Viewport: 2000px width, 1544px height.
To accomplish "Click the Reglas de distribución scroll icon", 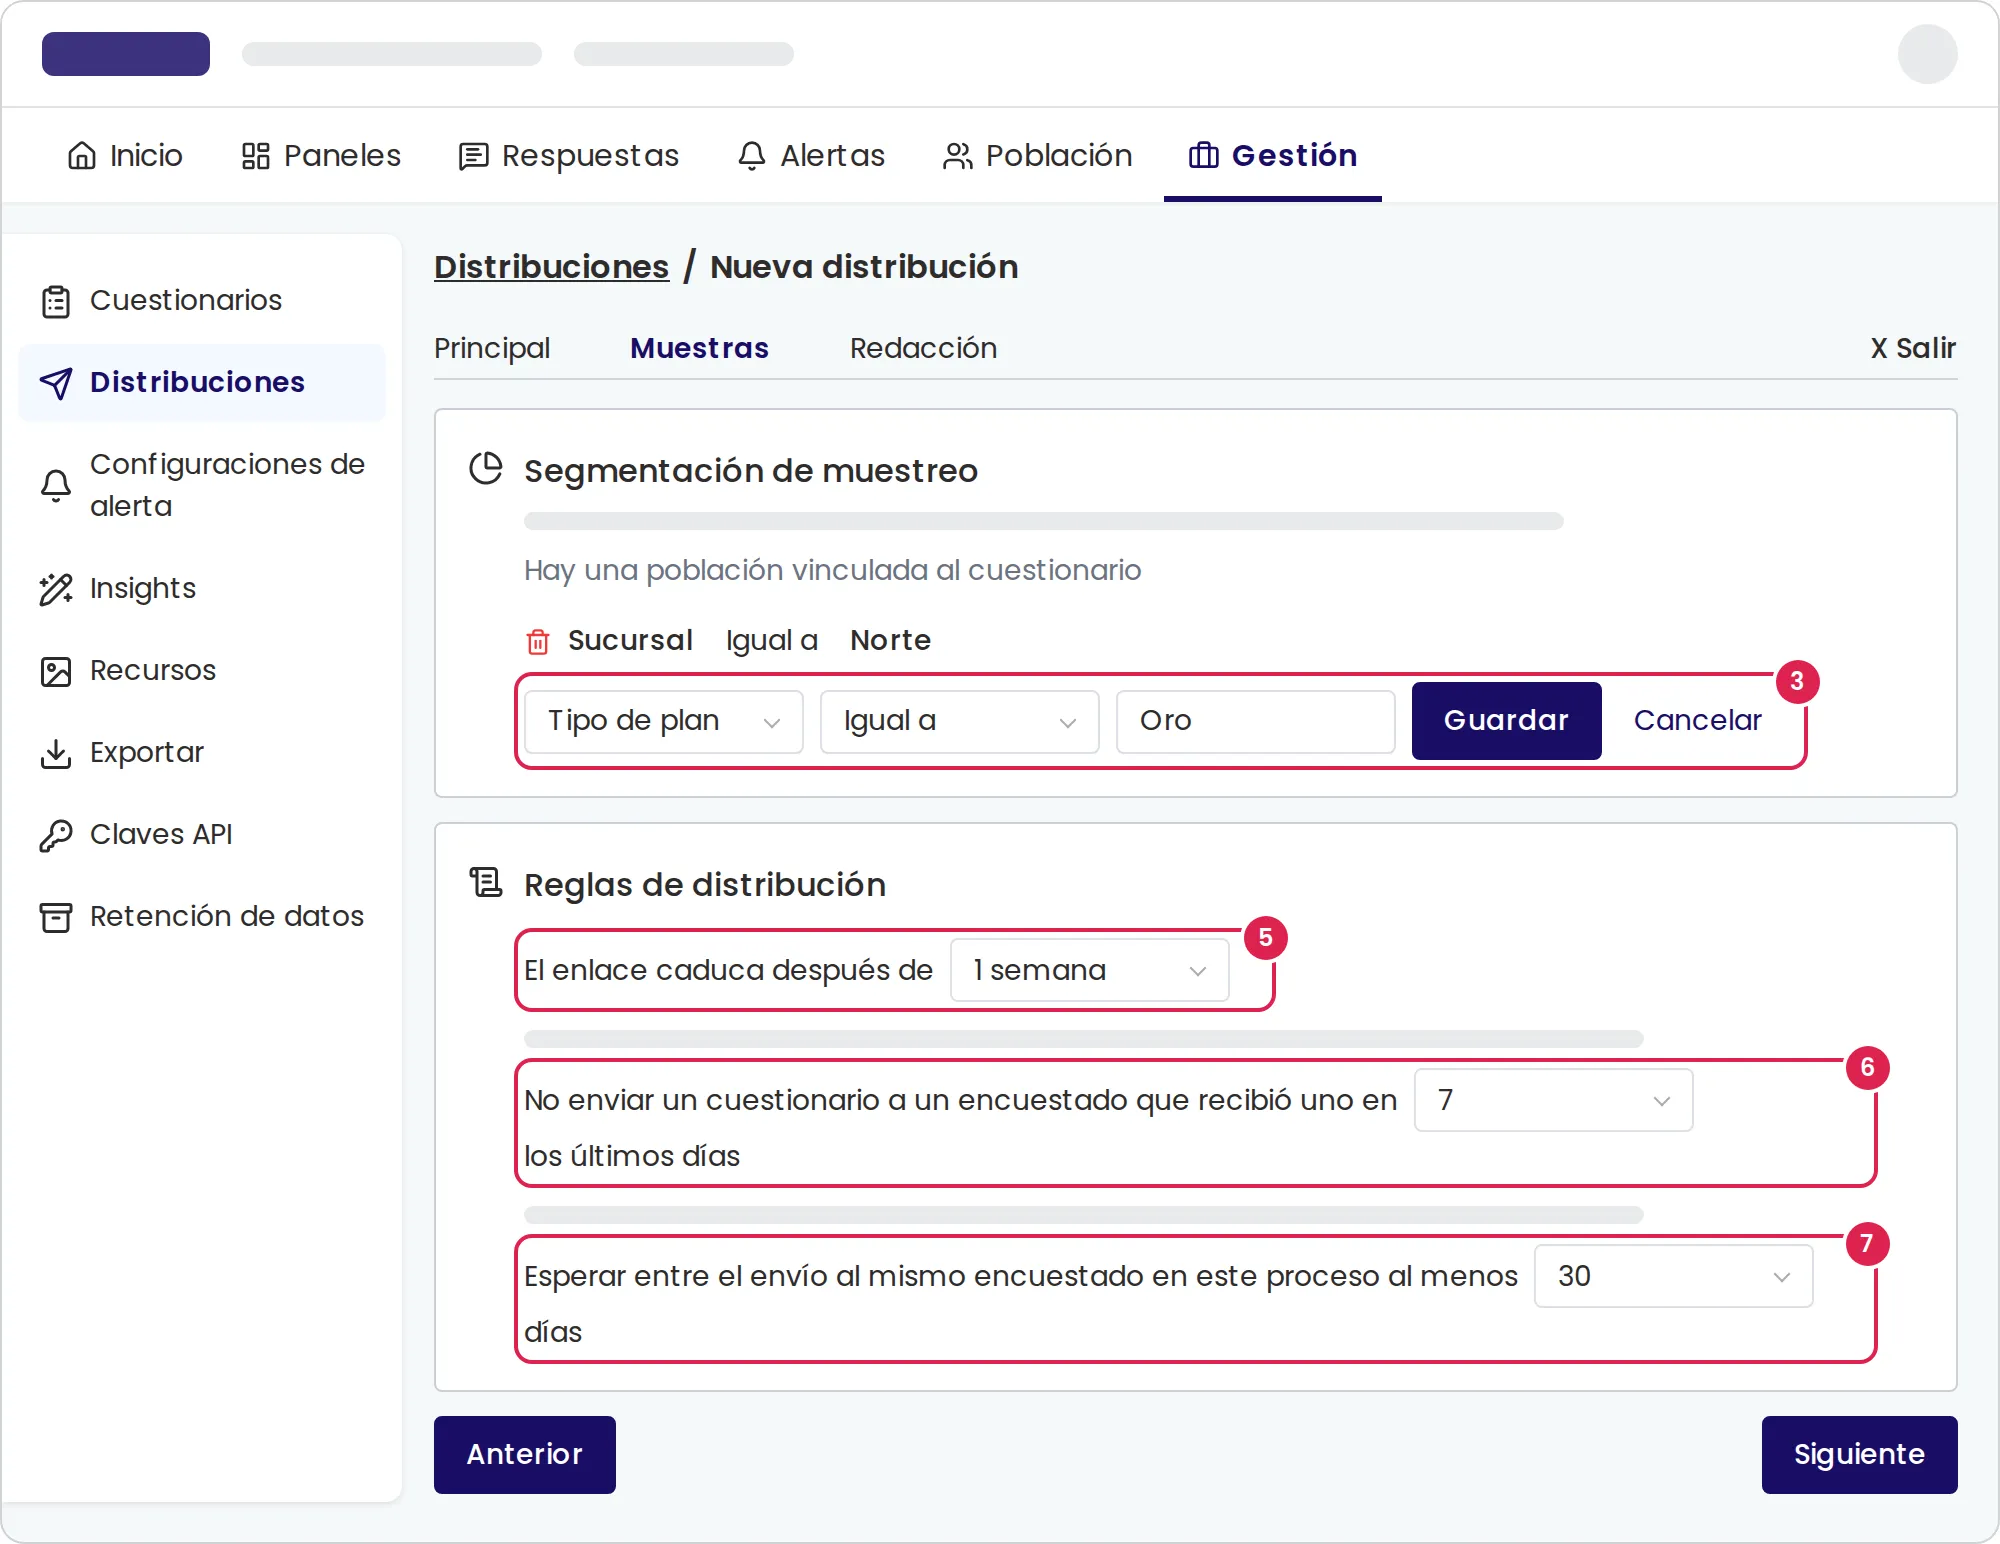I will (x=486, y=883).
